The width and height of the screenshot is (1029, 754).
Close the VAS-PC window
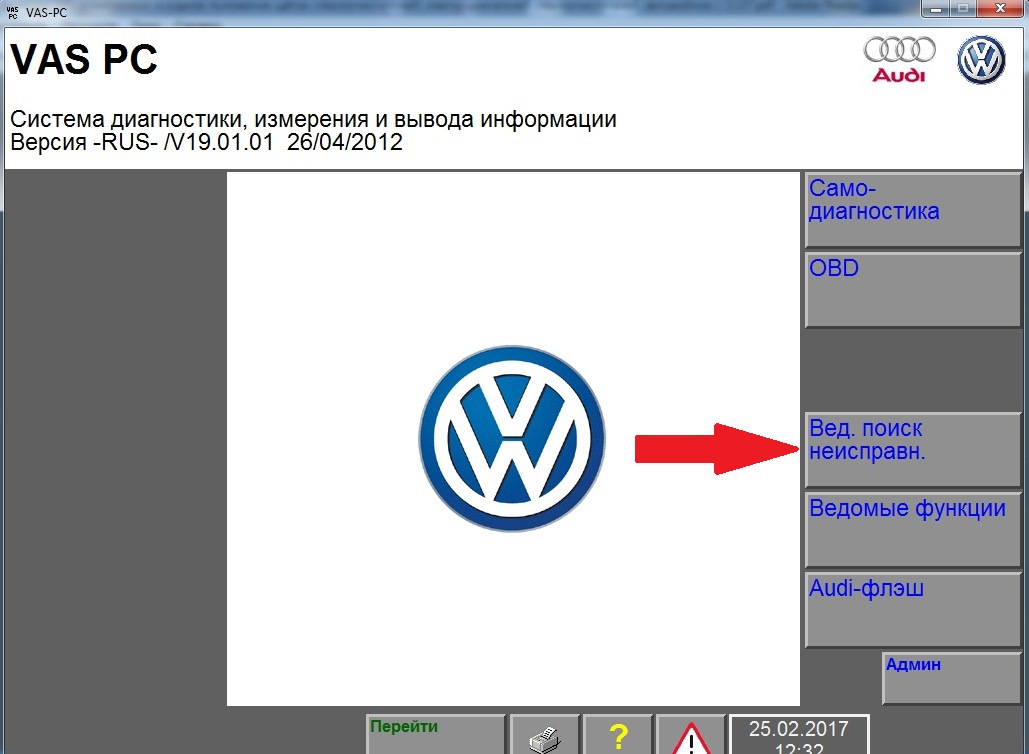pyautogui.click(x=1000, y=9)
